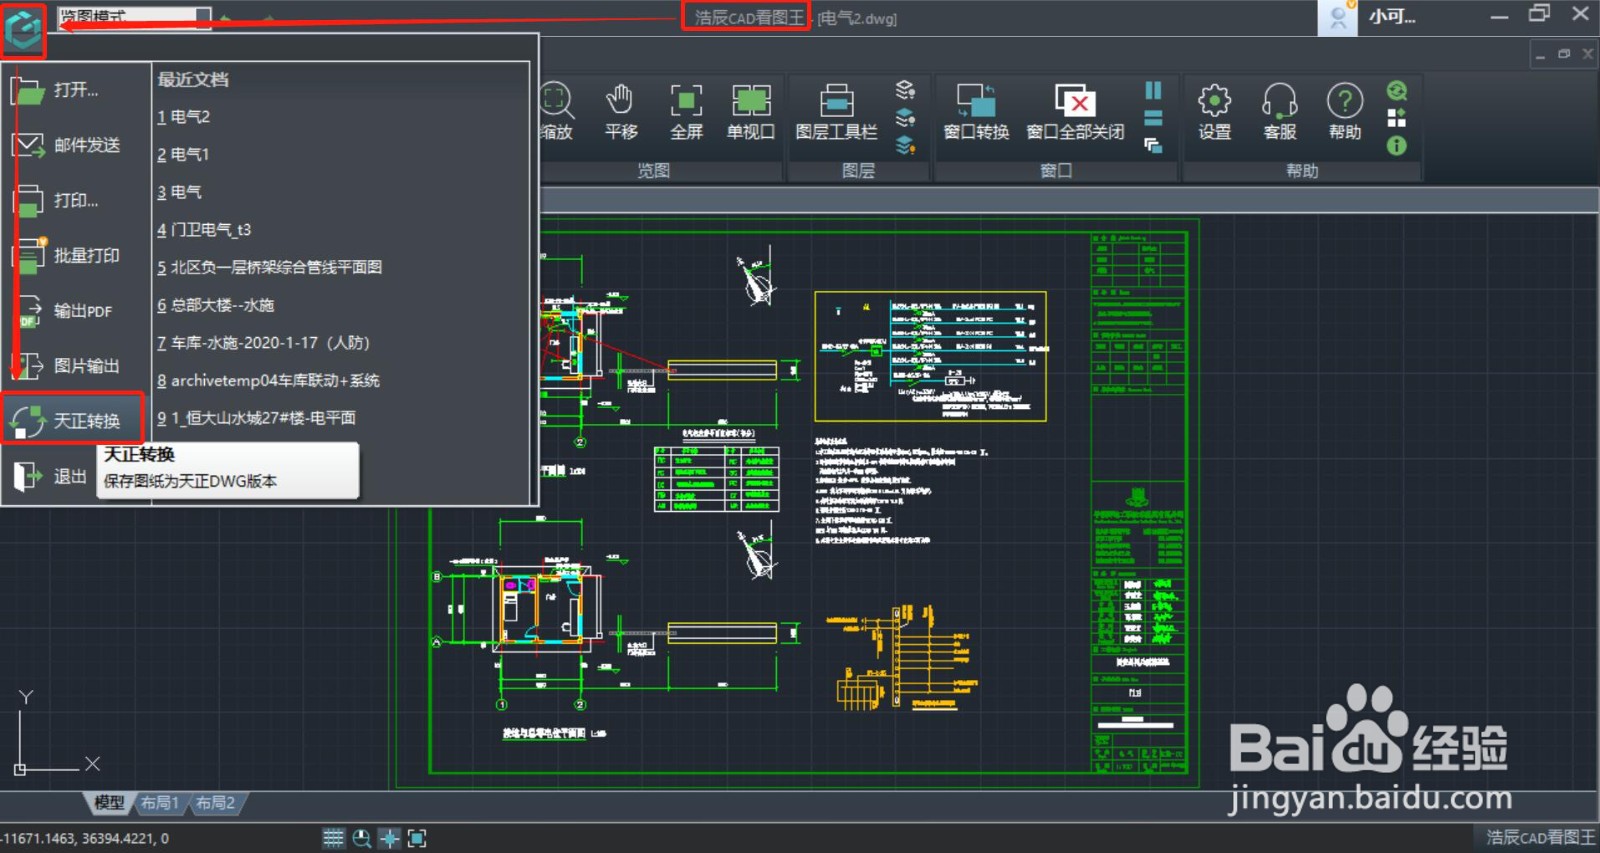Open recent document 1 电气2
The width and height of the screenshot is (1600, 853).
tap(183, 117)
